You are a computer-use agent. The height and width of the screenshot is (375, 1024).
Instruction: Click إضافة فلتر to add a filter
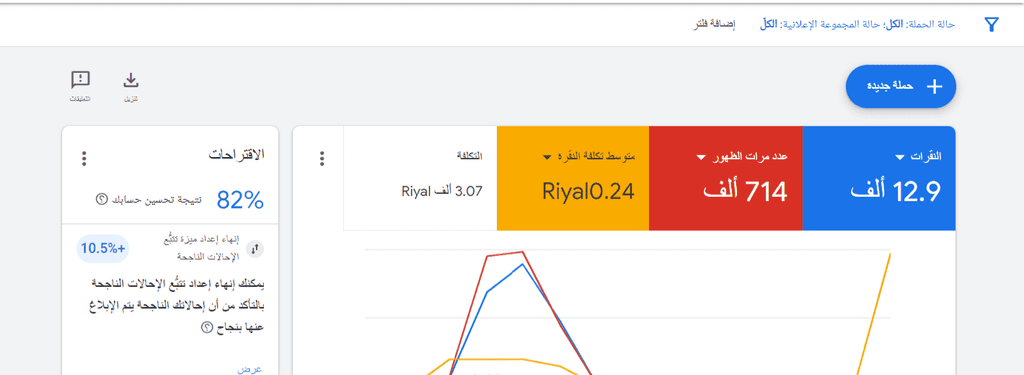(714, 25)
